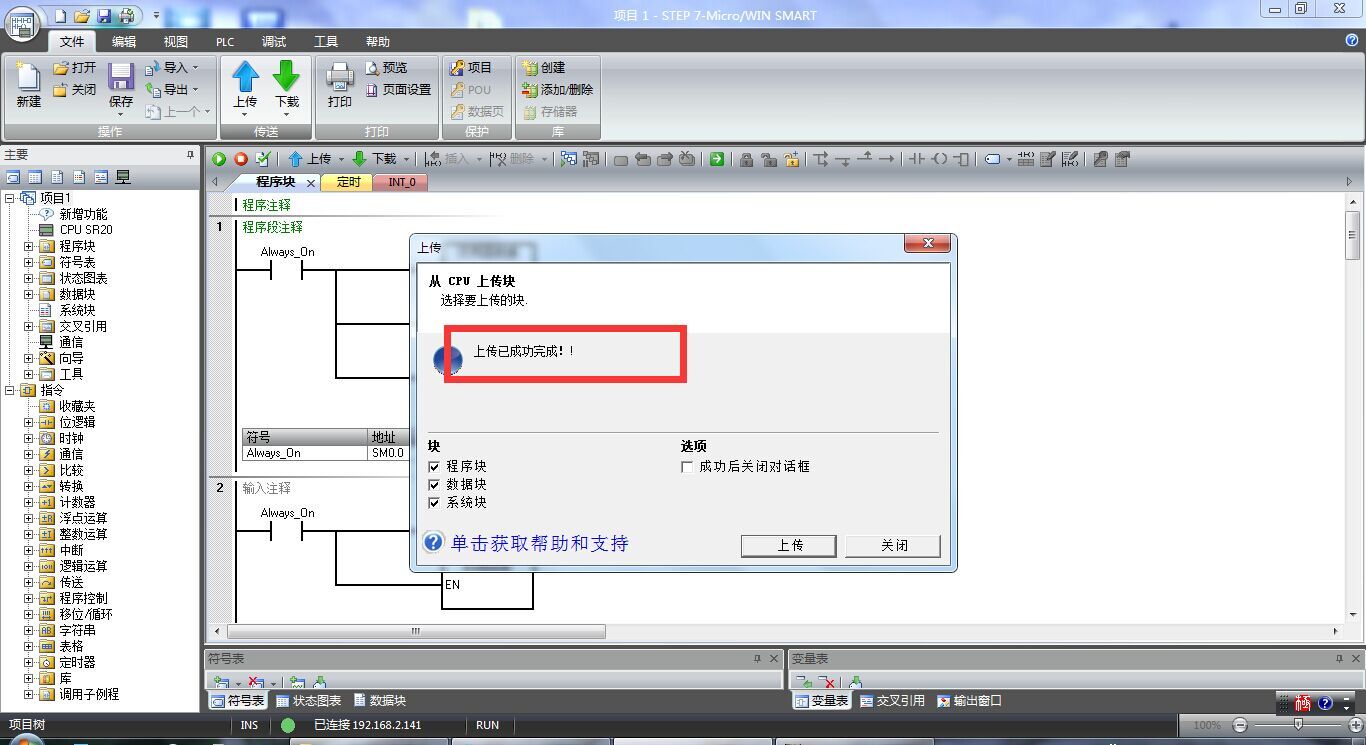Insert a box instruction icon
The width and height of the screenshot is (1366, 745).
(x=962, y=159)
